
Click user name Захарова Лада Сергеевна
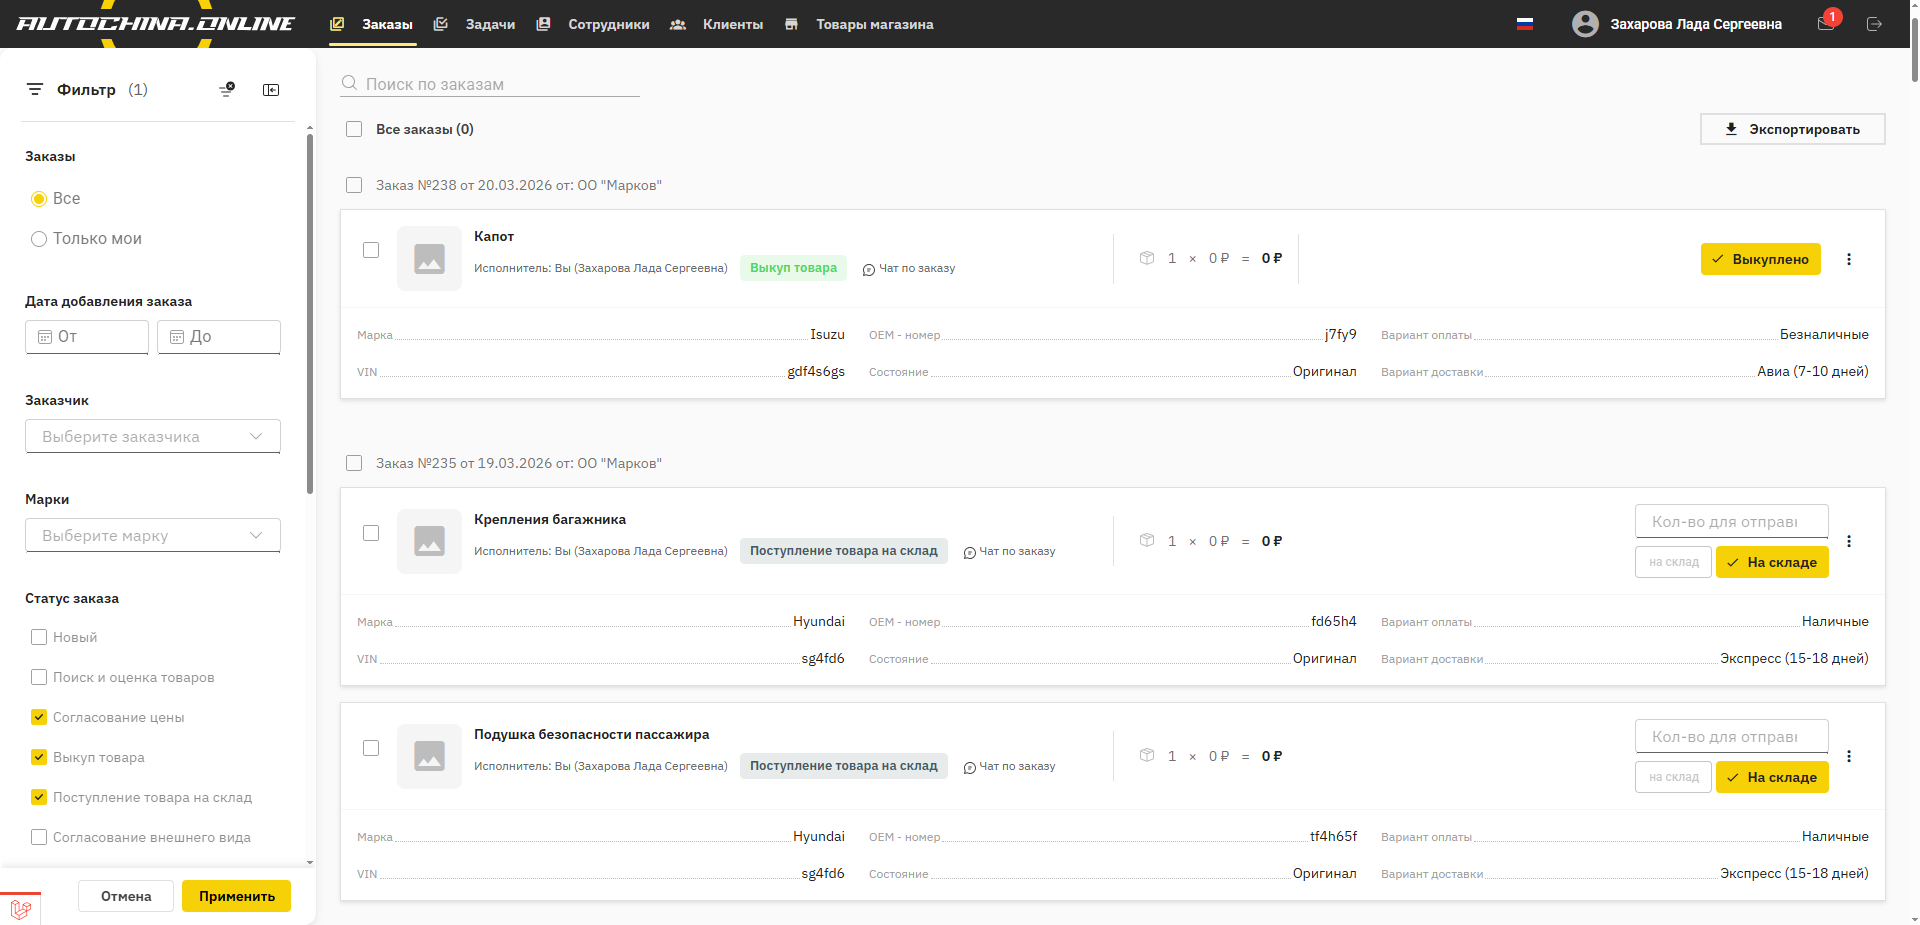point(1696,24)
